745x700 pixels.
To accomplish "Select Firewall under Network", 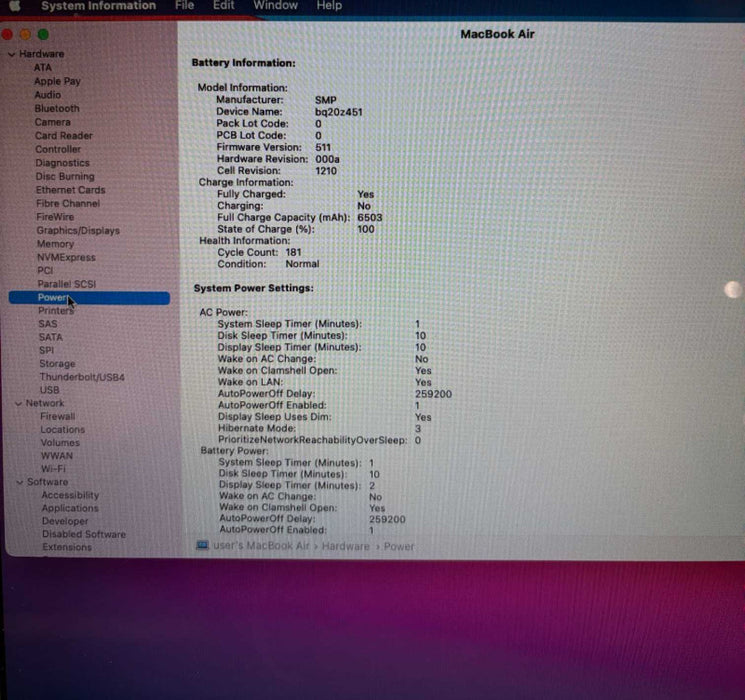I will [57, 416].
